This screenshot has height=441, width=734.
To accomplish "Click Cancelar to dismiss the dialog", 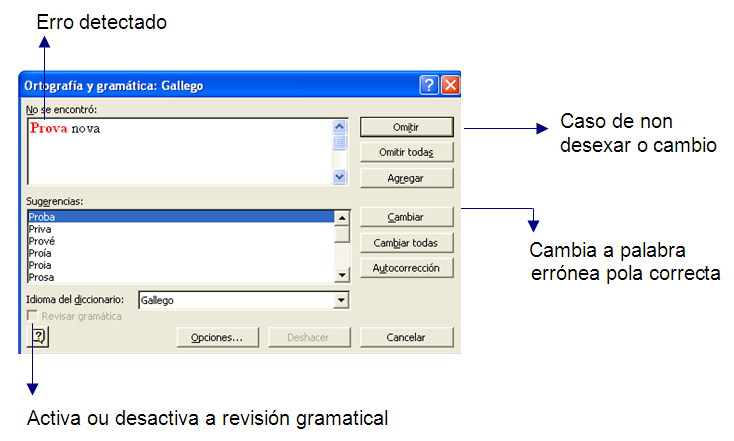I will (x=406, y=337).
